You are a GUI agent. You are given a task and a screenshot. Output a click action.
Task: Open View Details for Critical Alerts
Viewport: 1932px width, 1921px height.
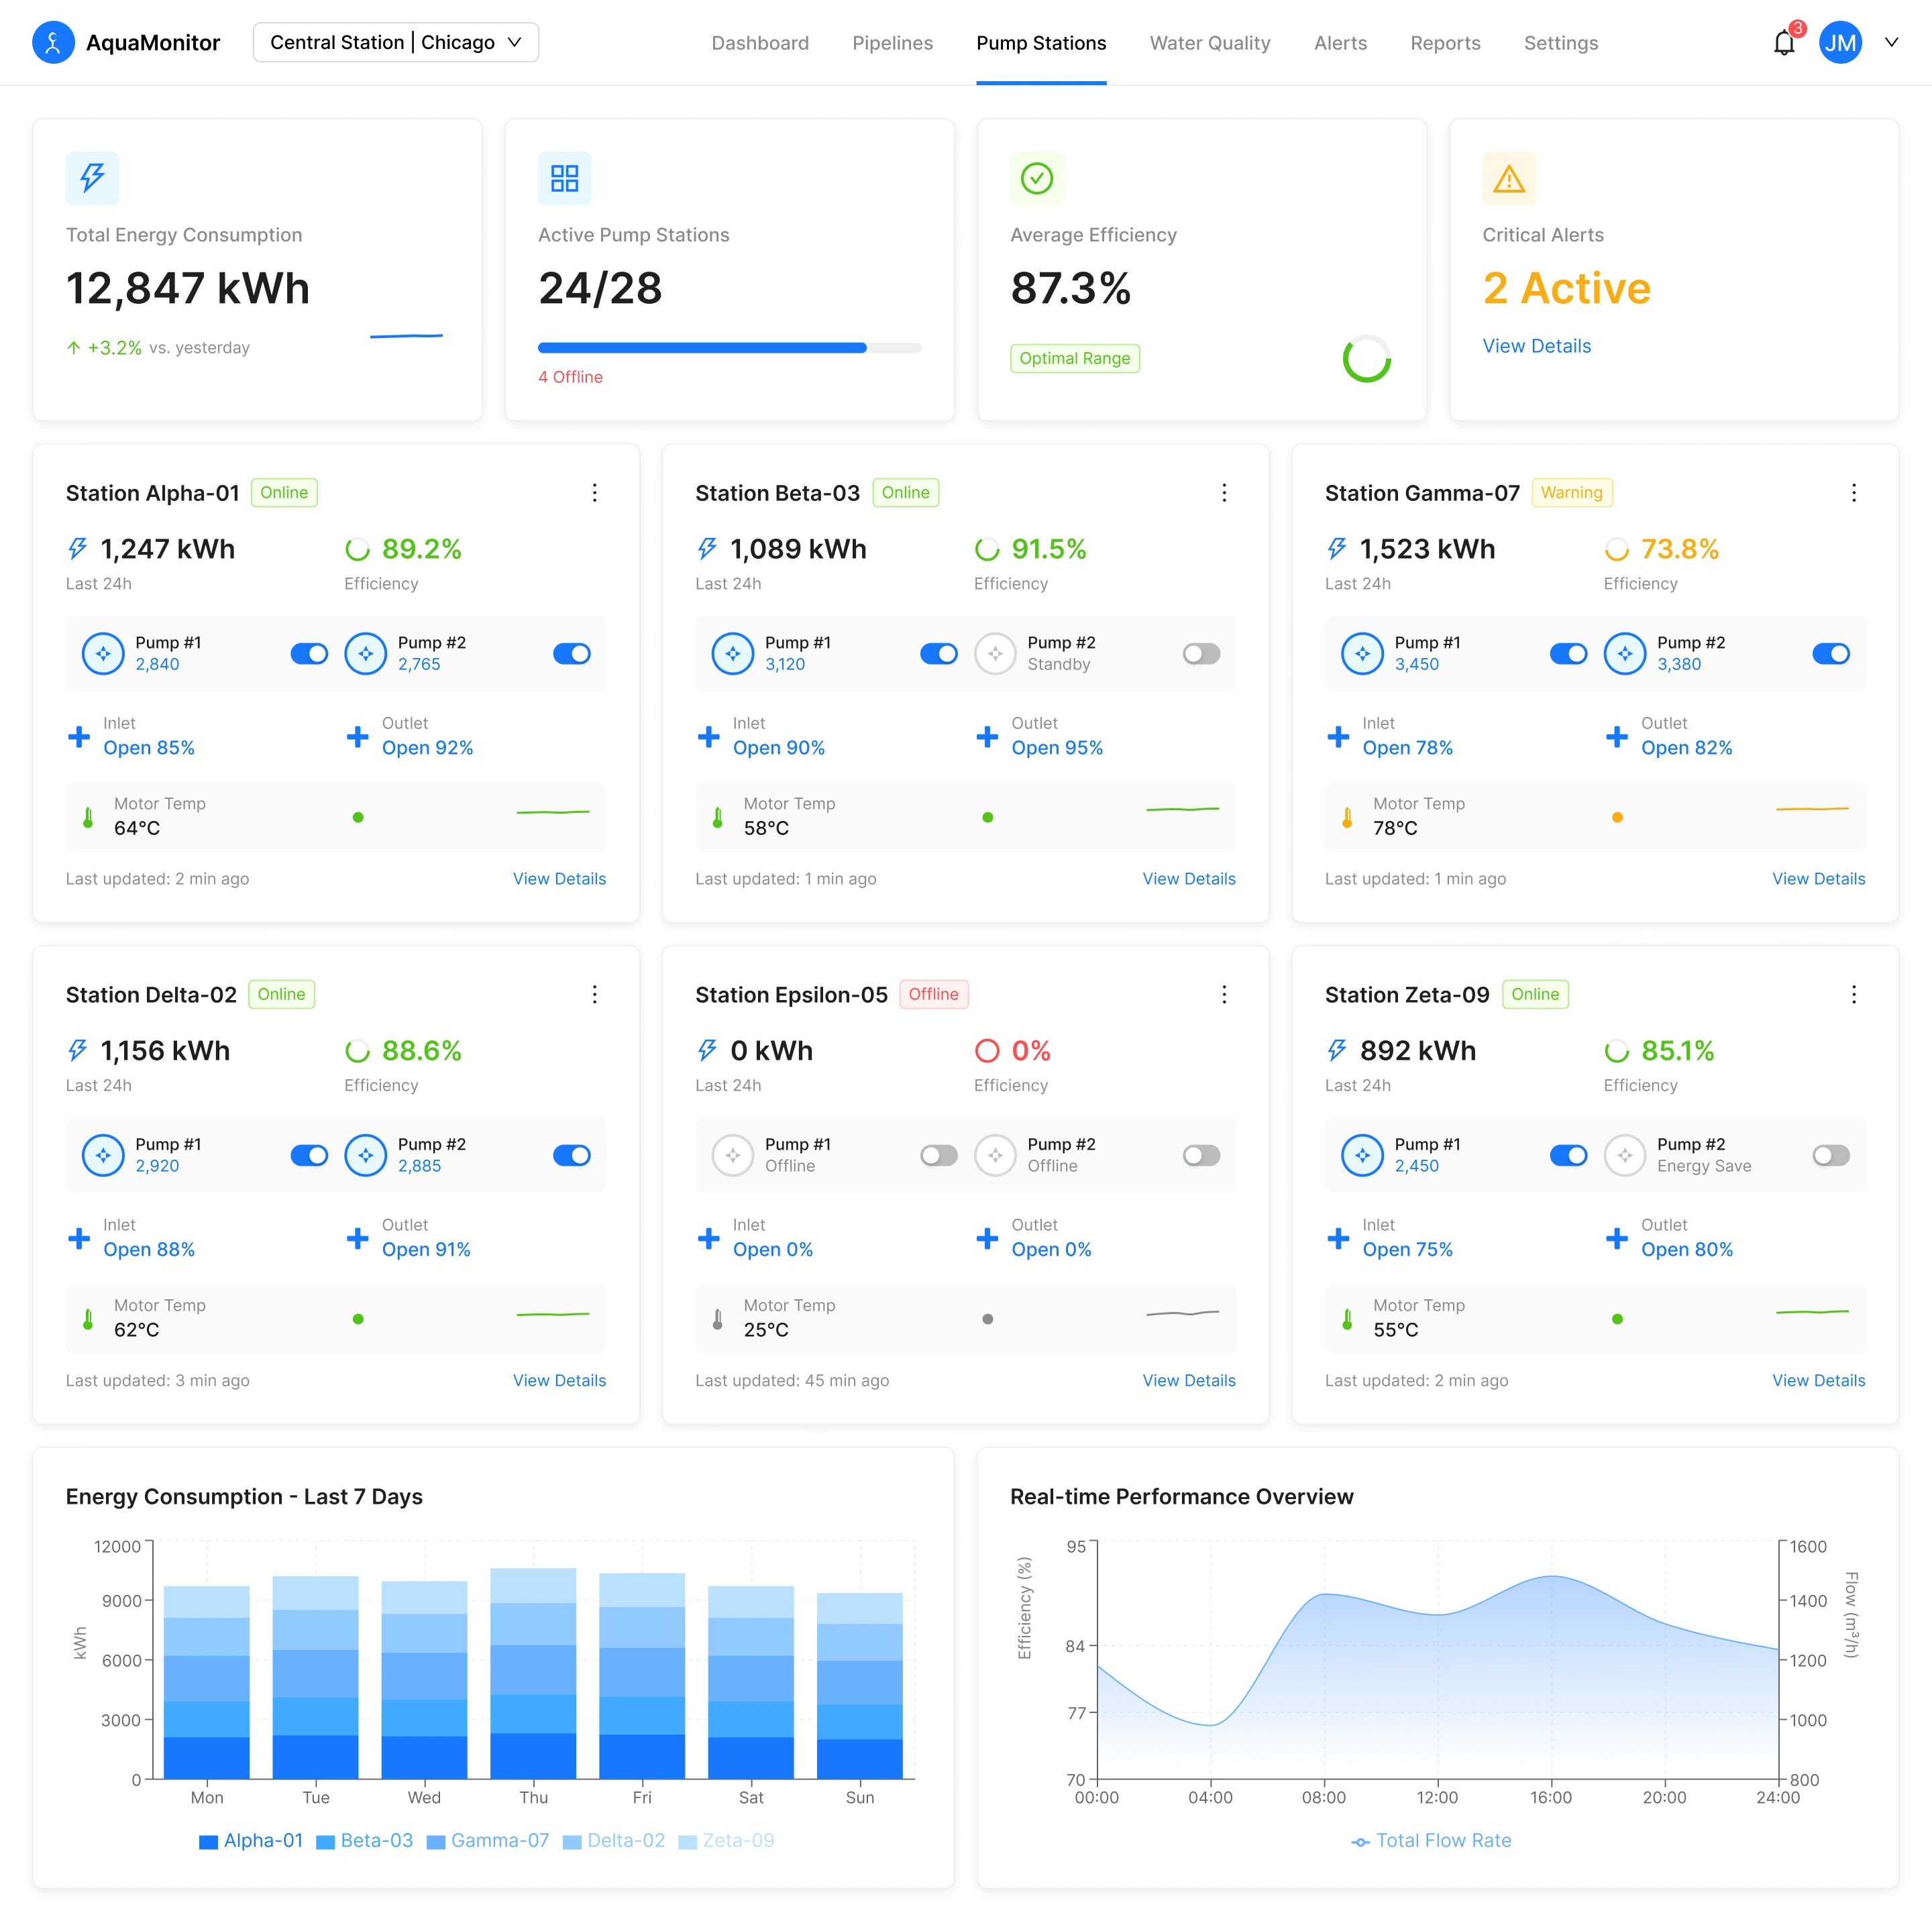pyautogui.click(x=1536, y=346)
